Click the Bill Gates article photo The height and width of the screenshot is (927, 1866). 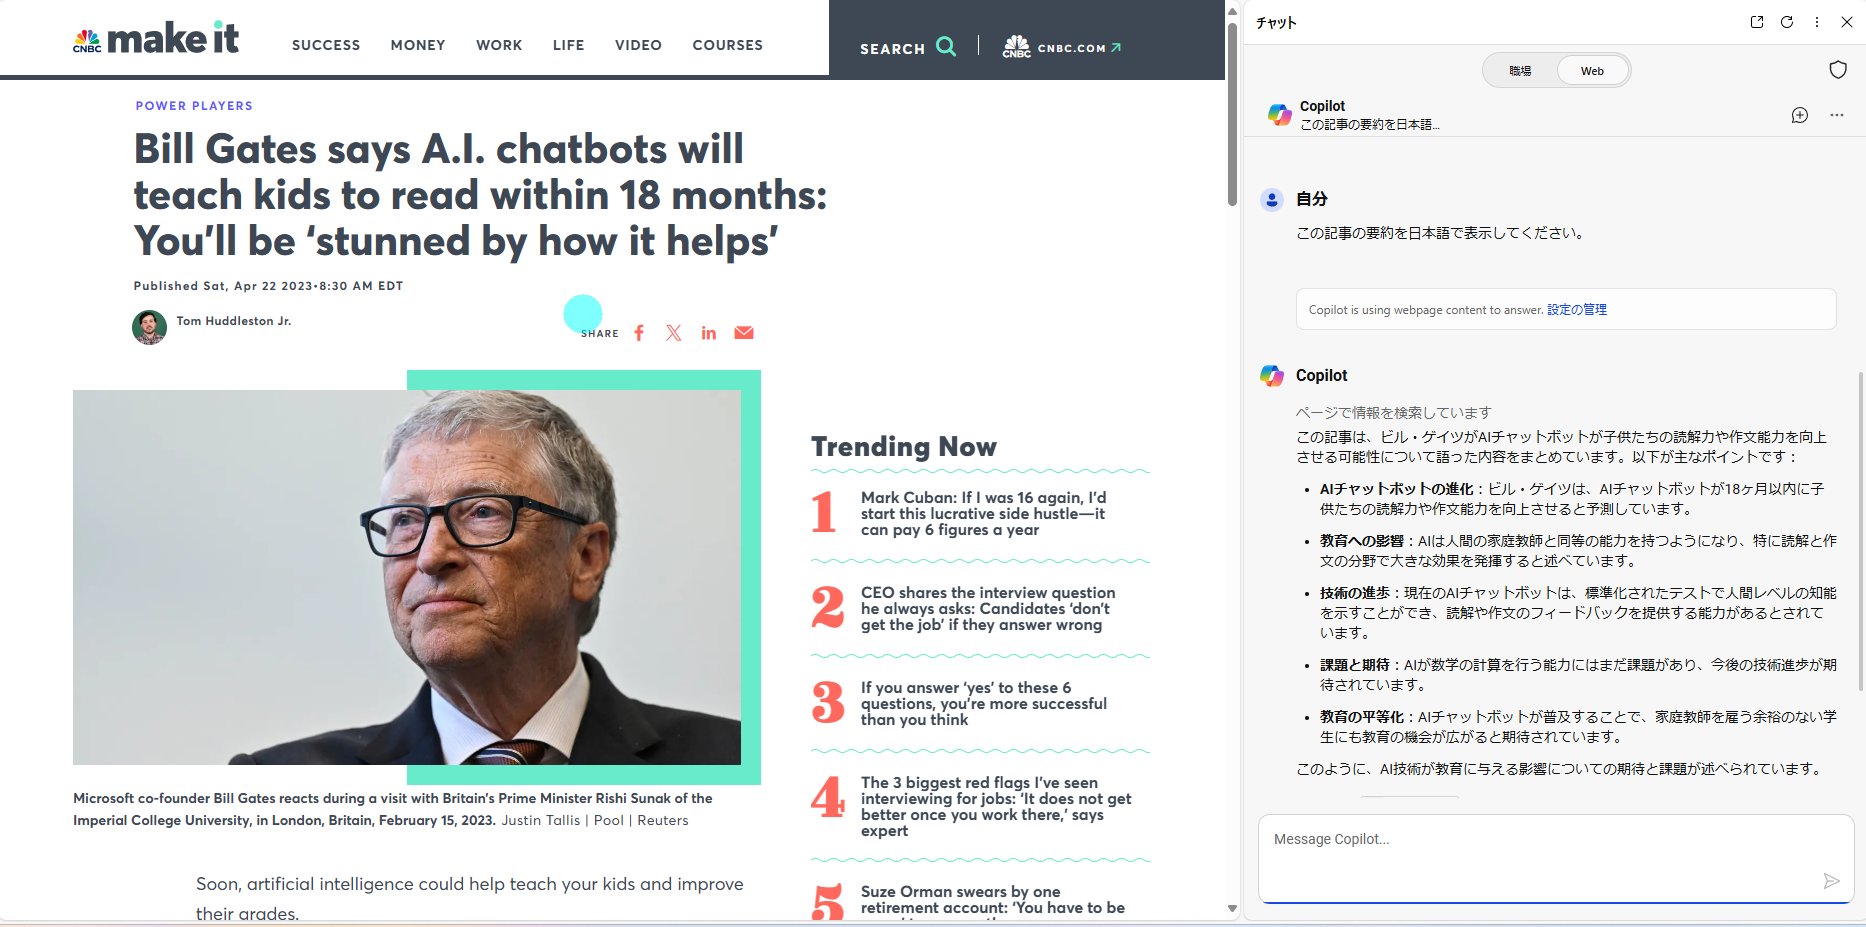tap(407, 577)
